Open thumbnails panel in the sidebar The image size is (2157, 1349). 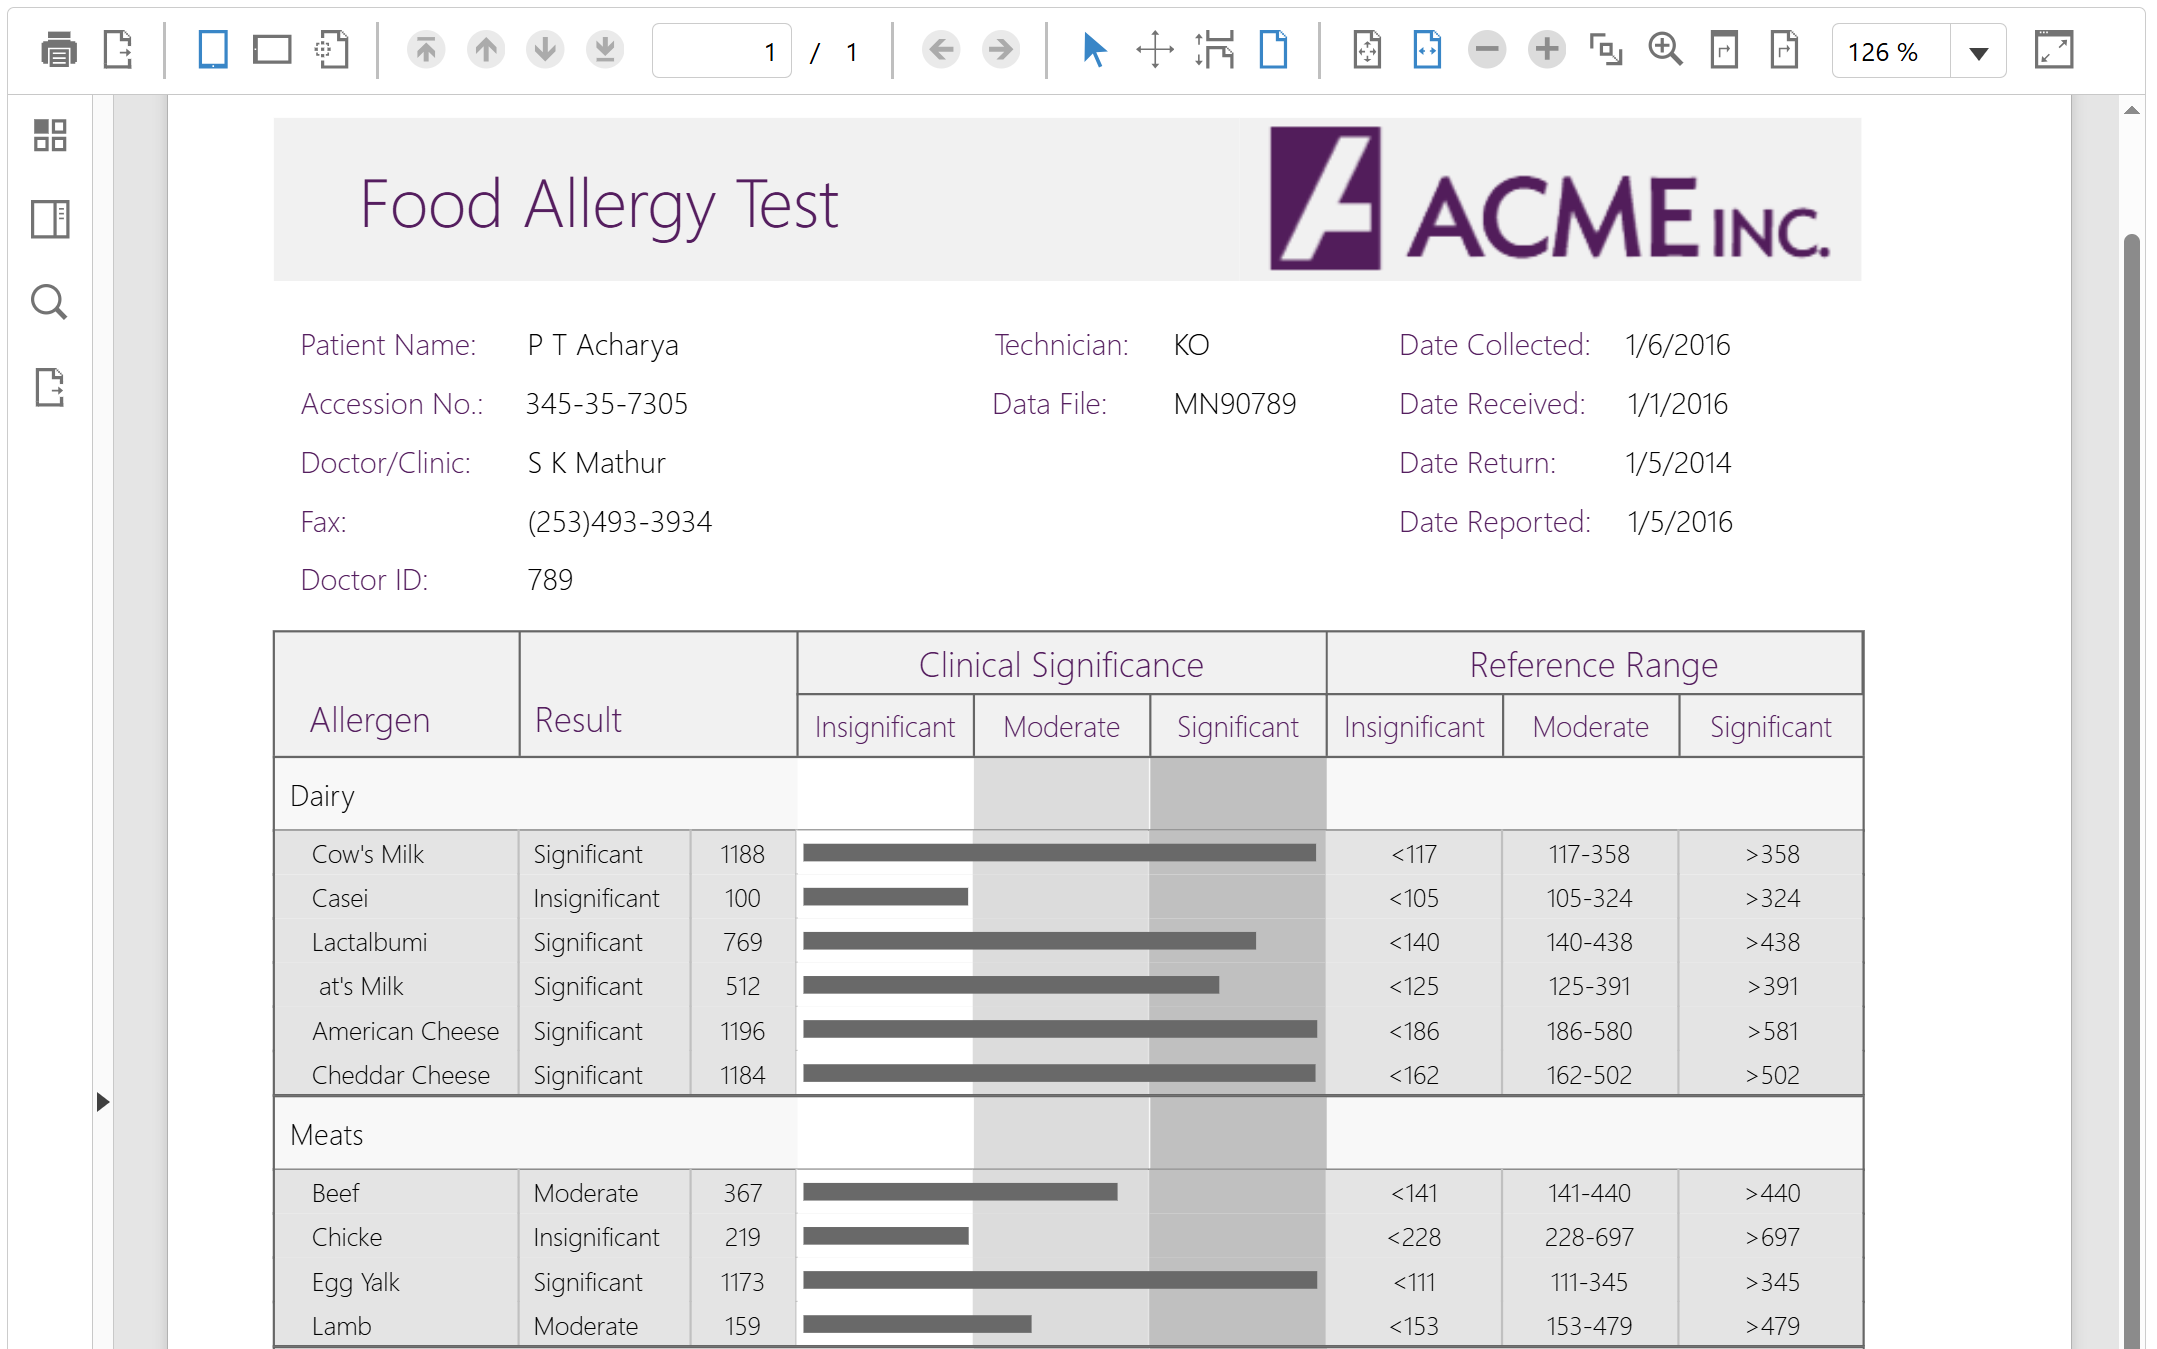[x=49, y=135]
